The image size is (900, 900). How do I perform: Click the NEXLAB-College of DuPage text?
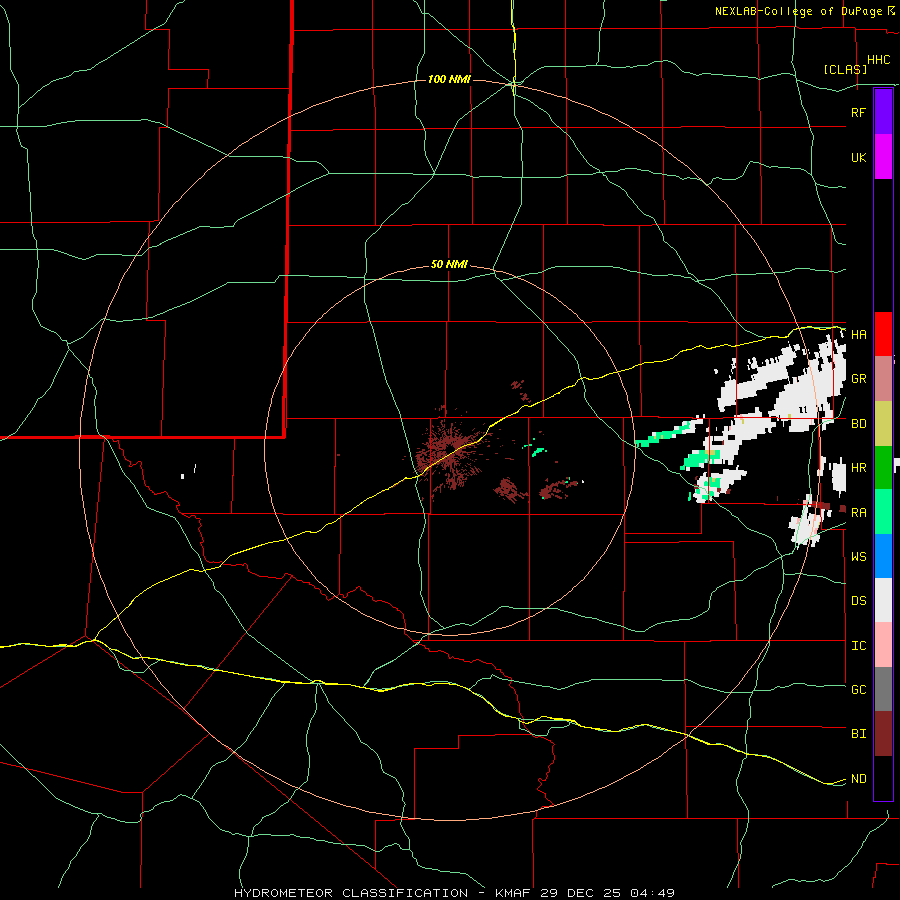pos(798,11)
